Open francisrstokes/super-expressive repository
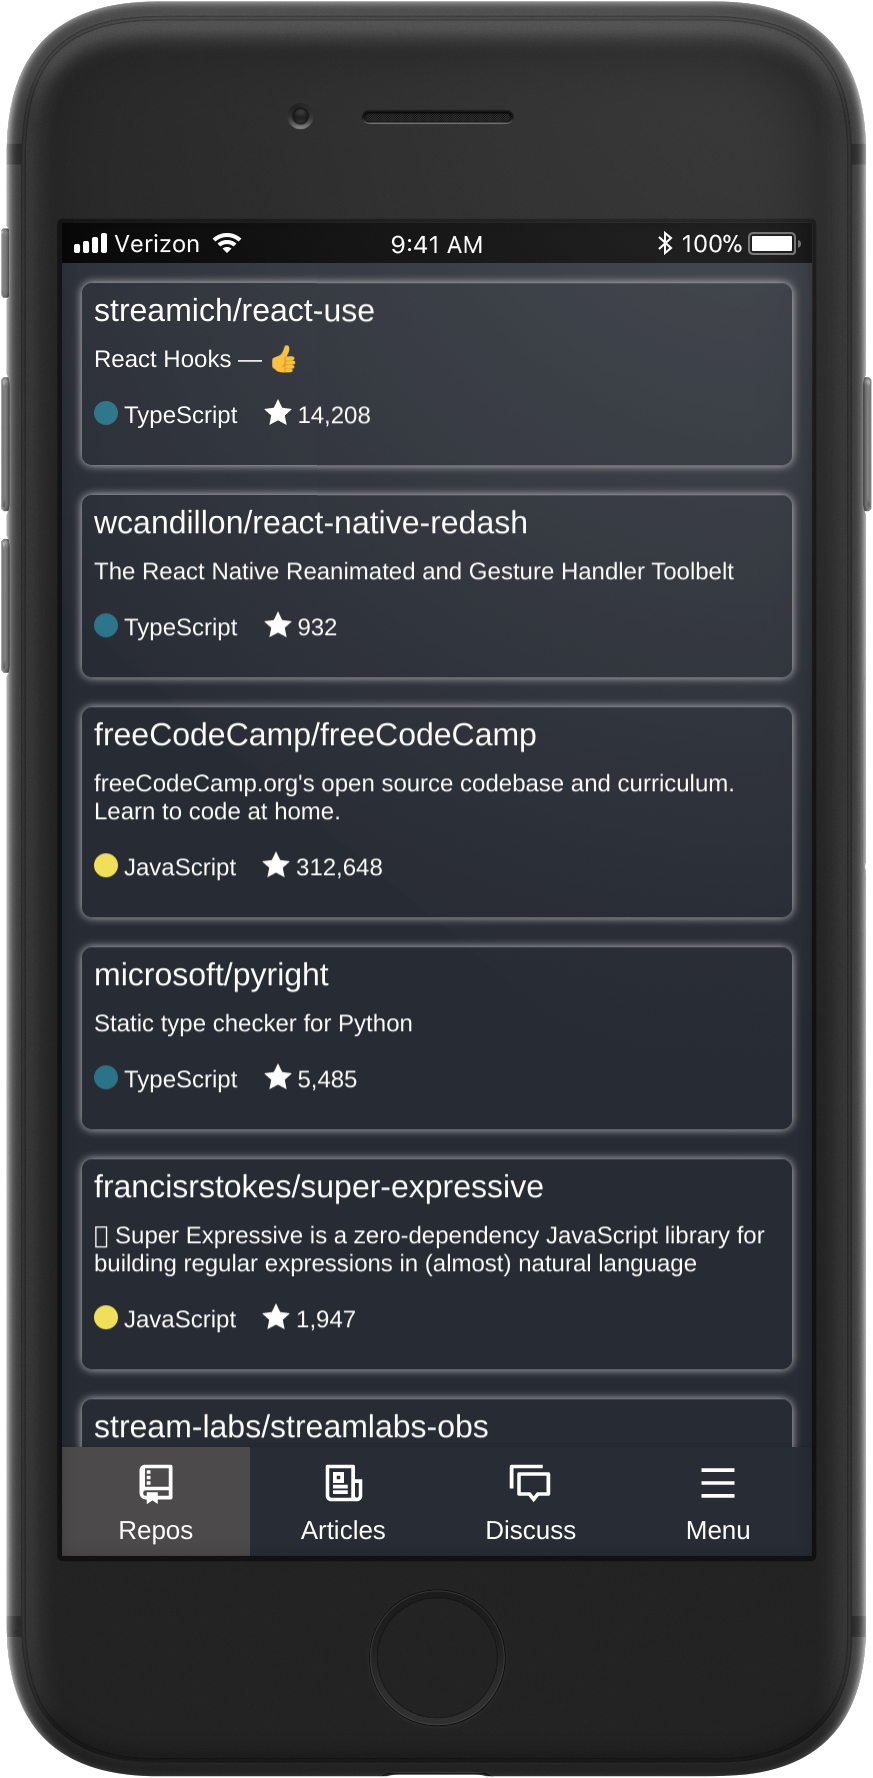 click(318, 1187)
